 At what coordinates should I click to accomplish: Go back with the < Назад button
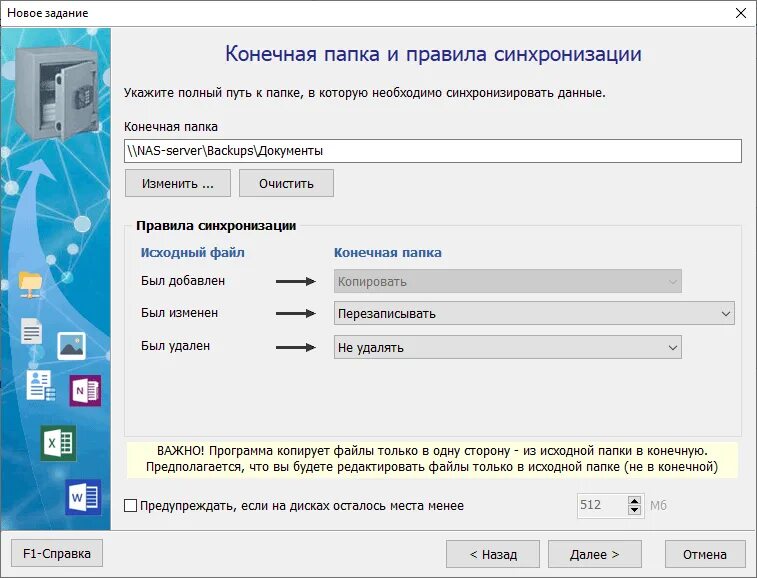coord(493,554)
